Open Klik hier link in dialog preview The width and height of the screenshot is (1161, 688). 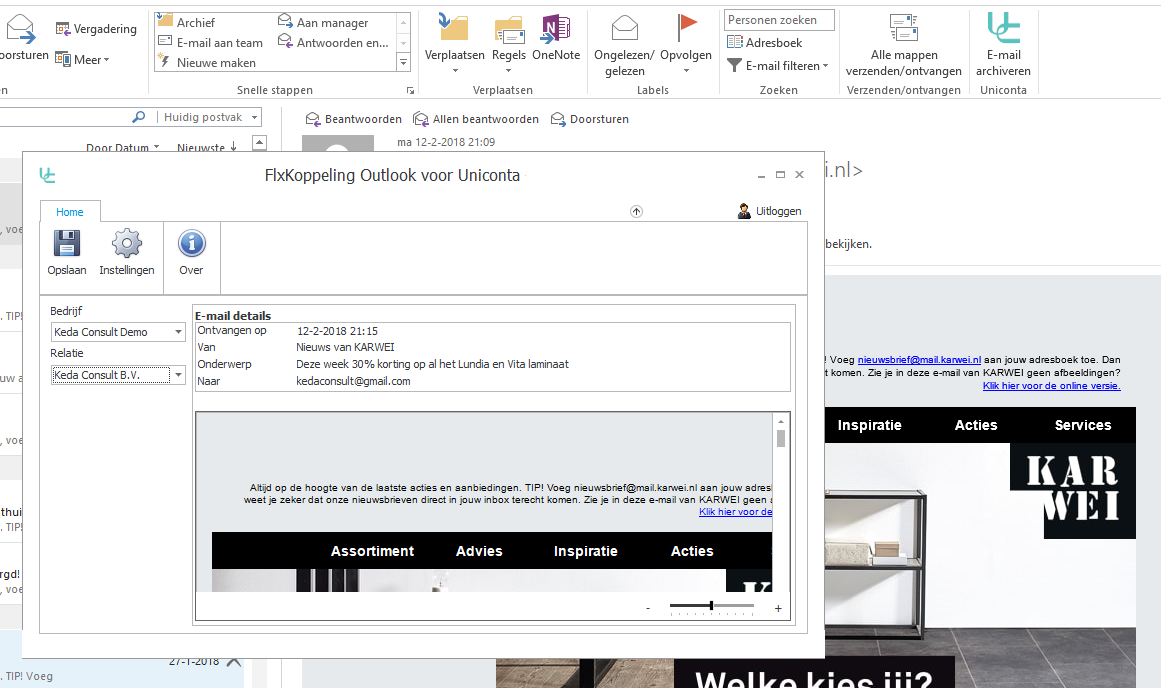[x=735, y=512]
